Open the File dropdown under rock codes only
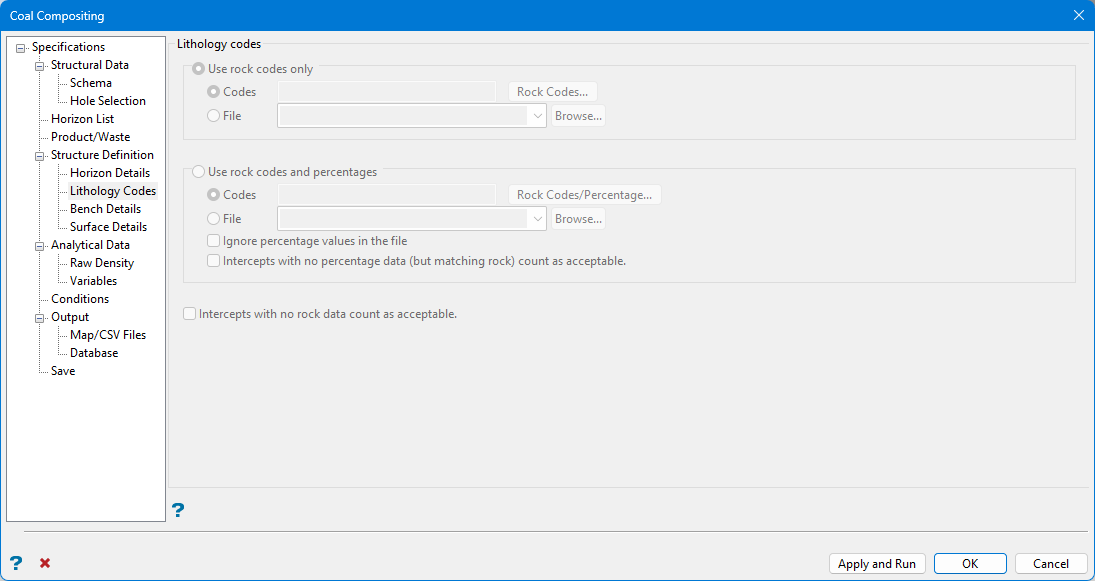 [x=537, y=116]
